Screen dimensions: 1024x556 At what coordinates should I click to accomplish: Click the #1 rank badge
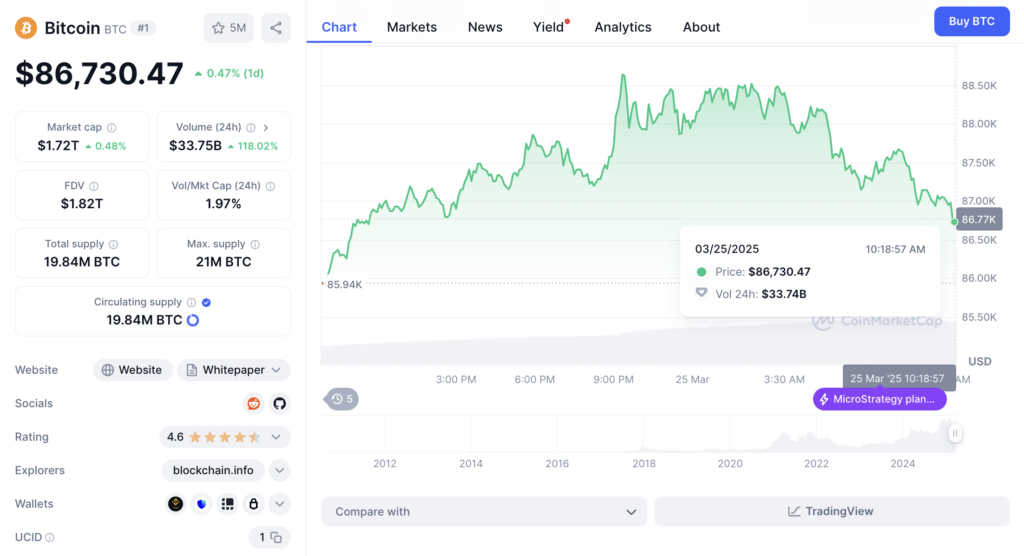click(x=143, y=28)
